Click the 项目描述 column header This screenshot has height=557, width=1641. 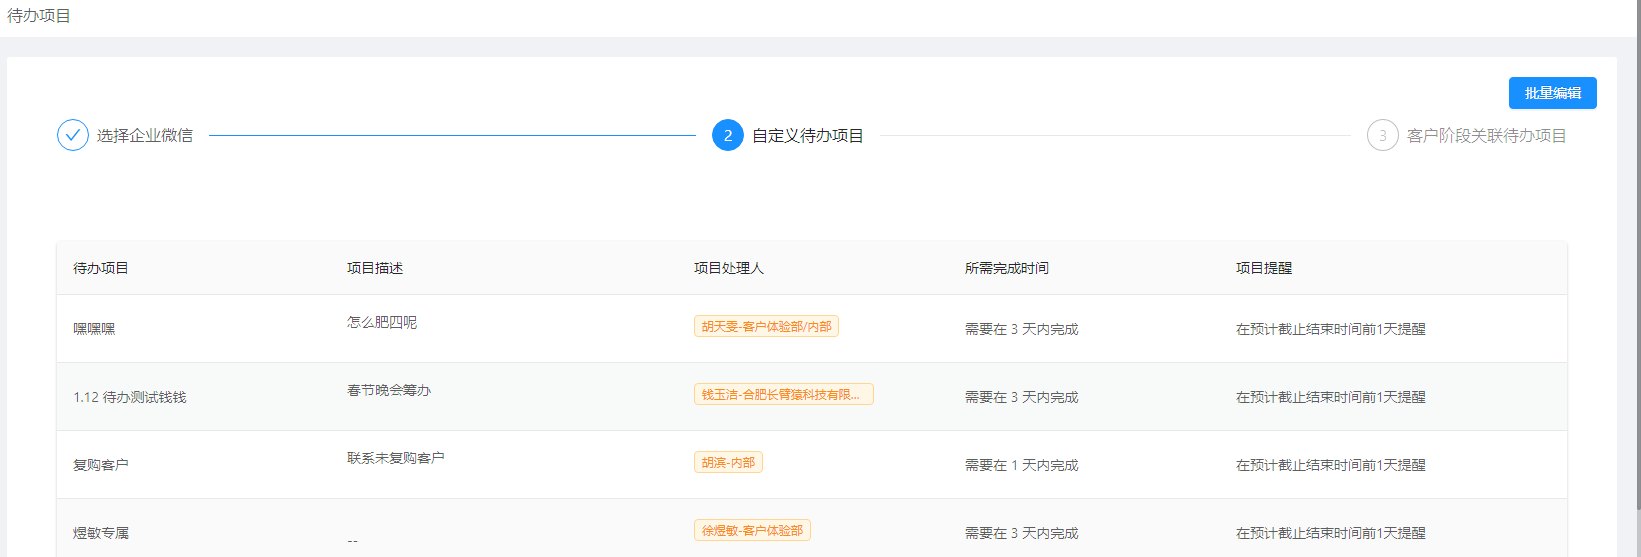(375, 268)
